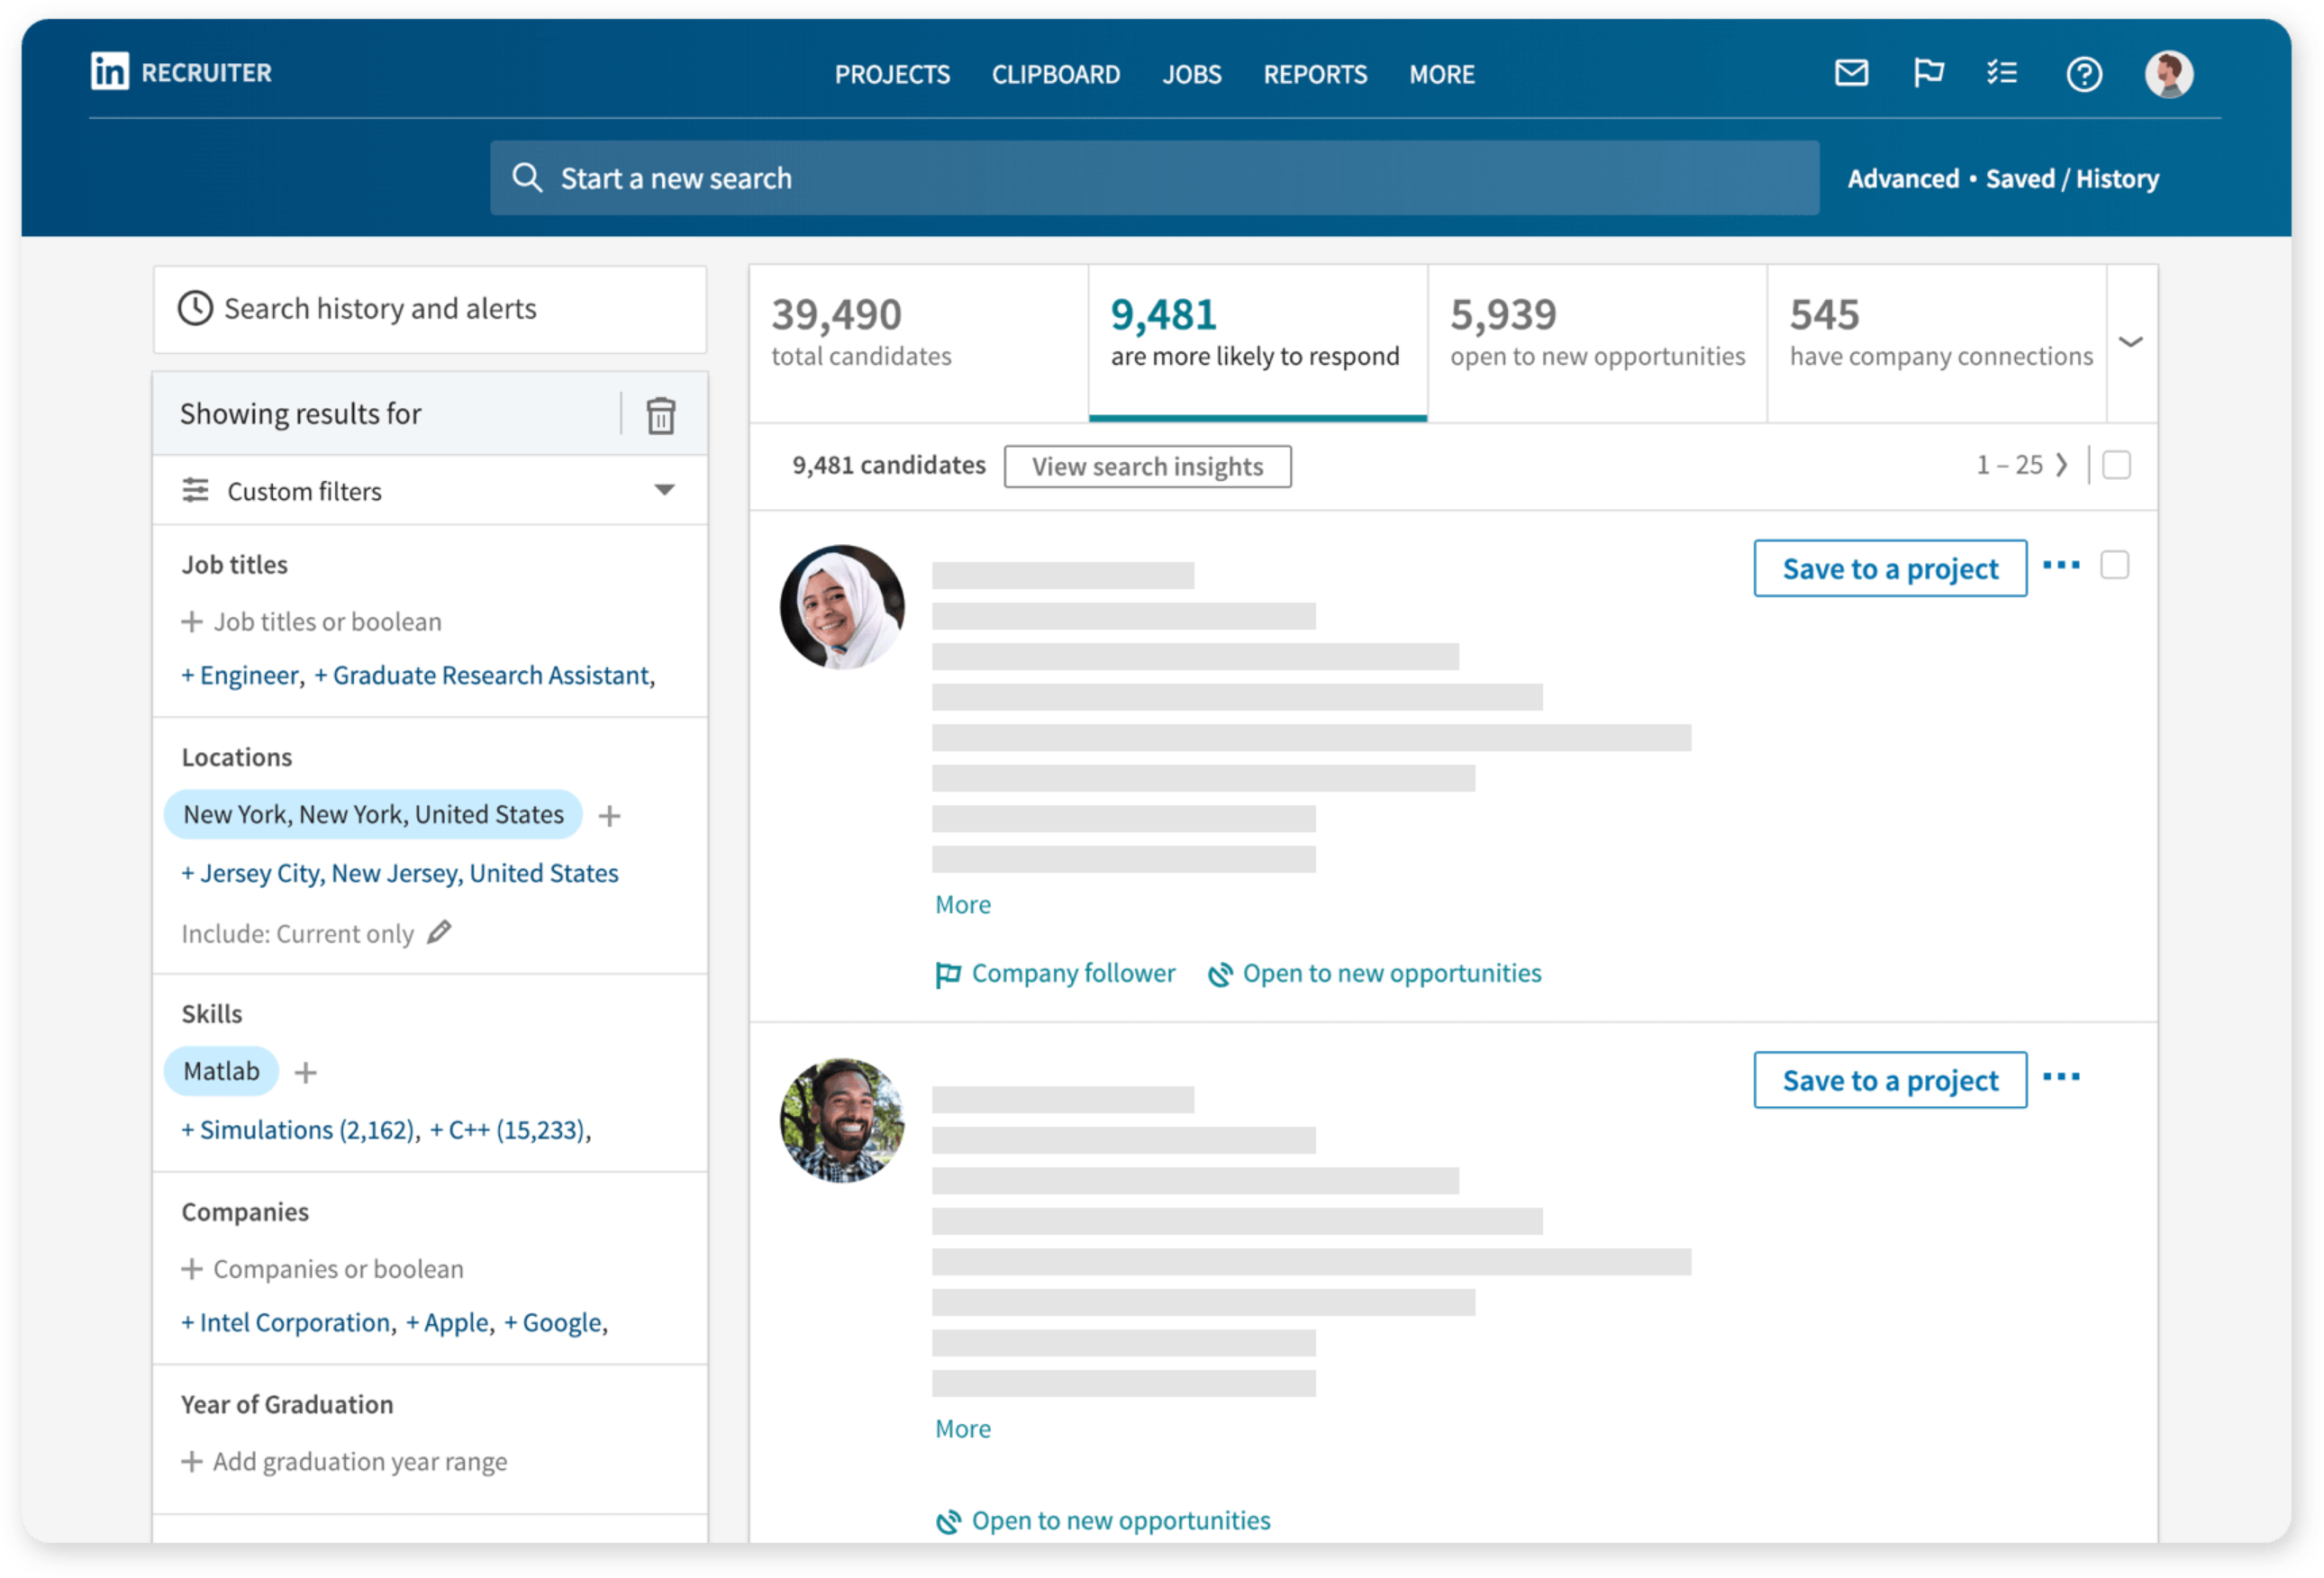Select the second candidate's checkbox
This screenshot has height=1578, width=2324.
[2115, 1077]
